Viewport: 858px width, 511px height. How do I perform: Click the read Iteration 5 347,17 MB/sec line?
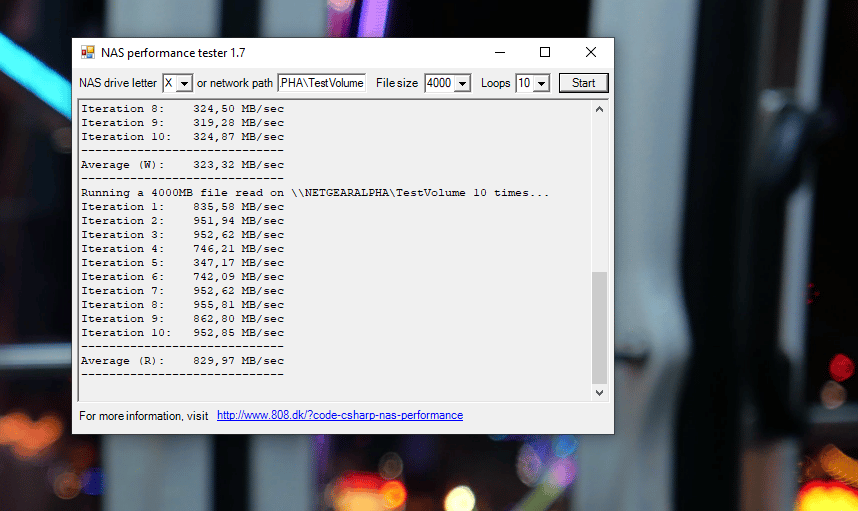182,263
